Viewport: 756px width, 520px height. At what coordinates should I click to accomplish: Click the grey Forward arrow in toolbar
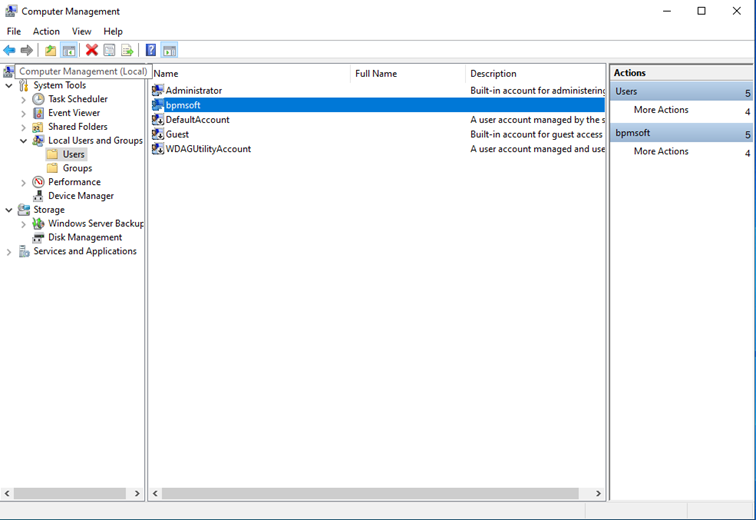click(27, 50)
